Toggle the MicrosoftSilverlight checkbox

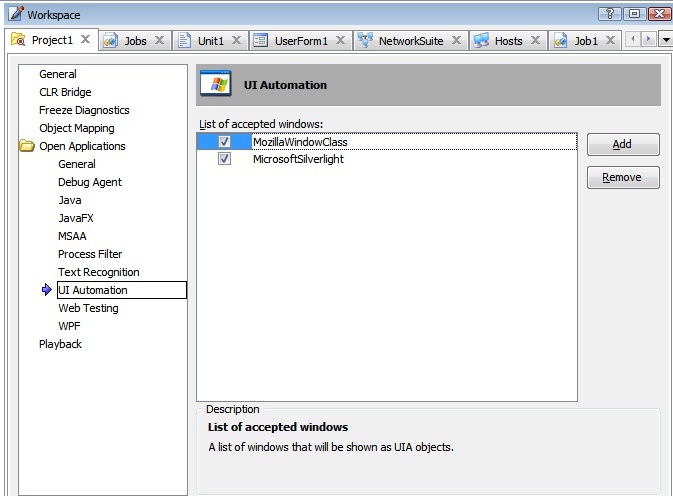225,159
